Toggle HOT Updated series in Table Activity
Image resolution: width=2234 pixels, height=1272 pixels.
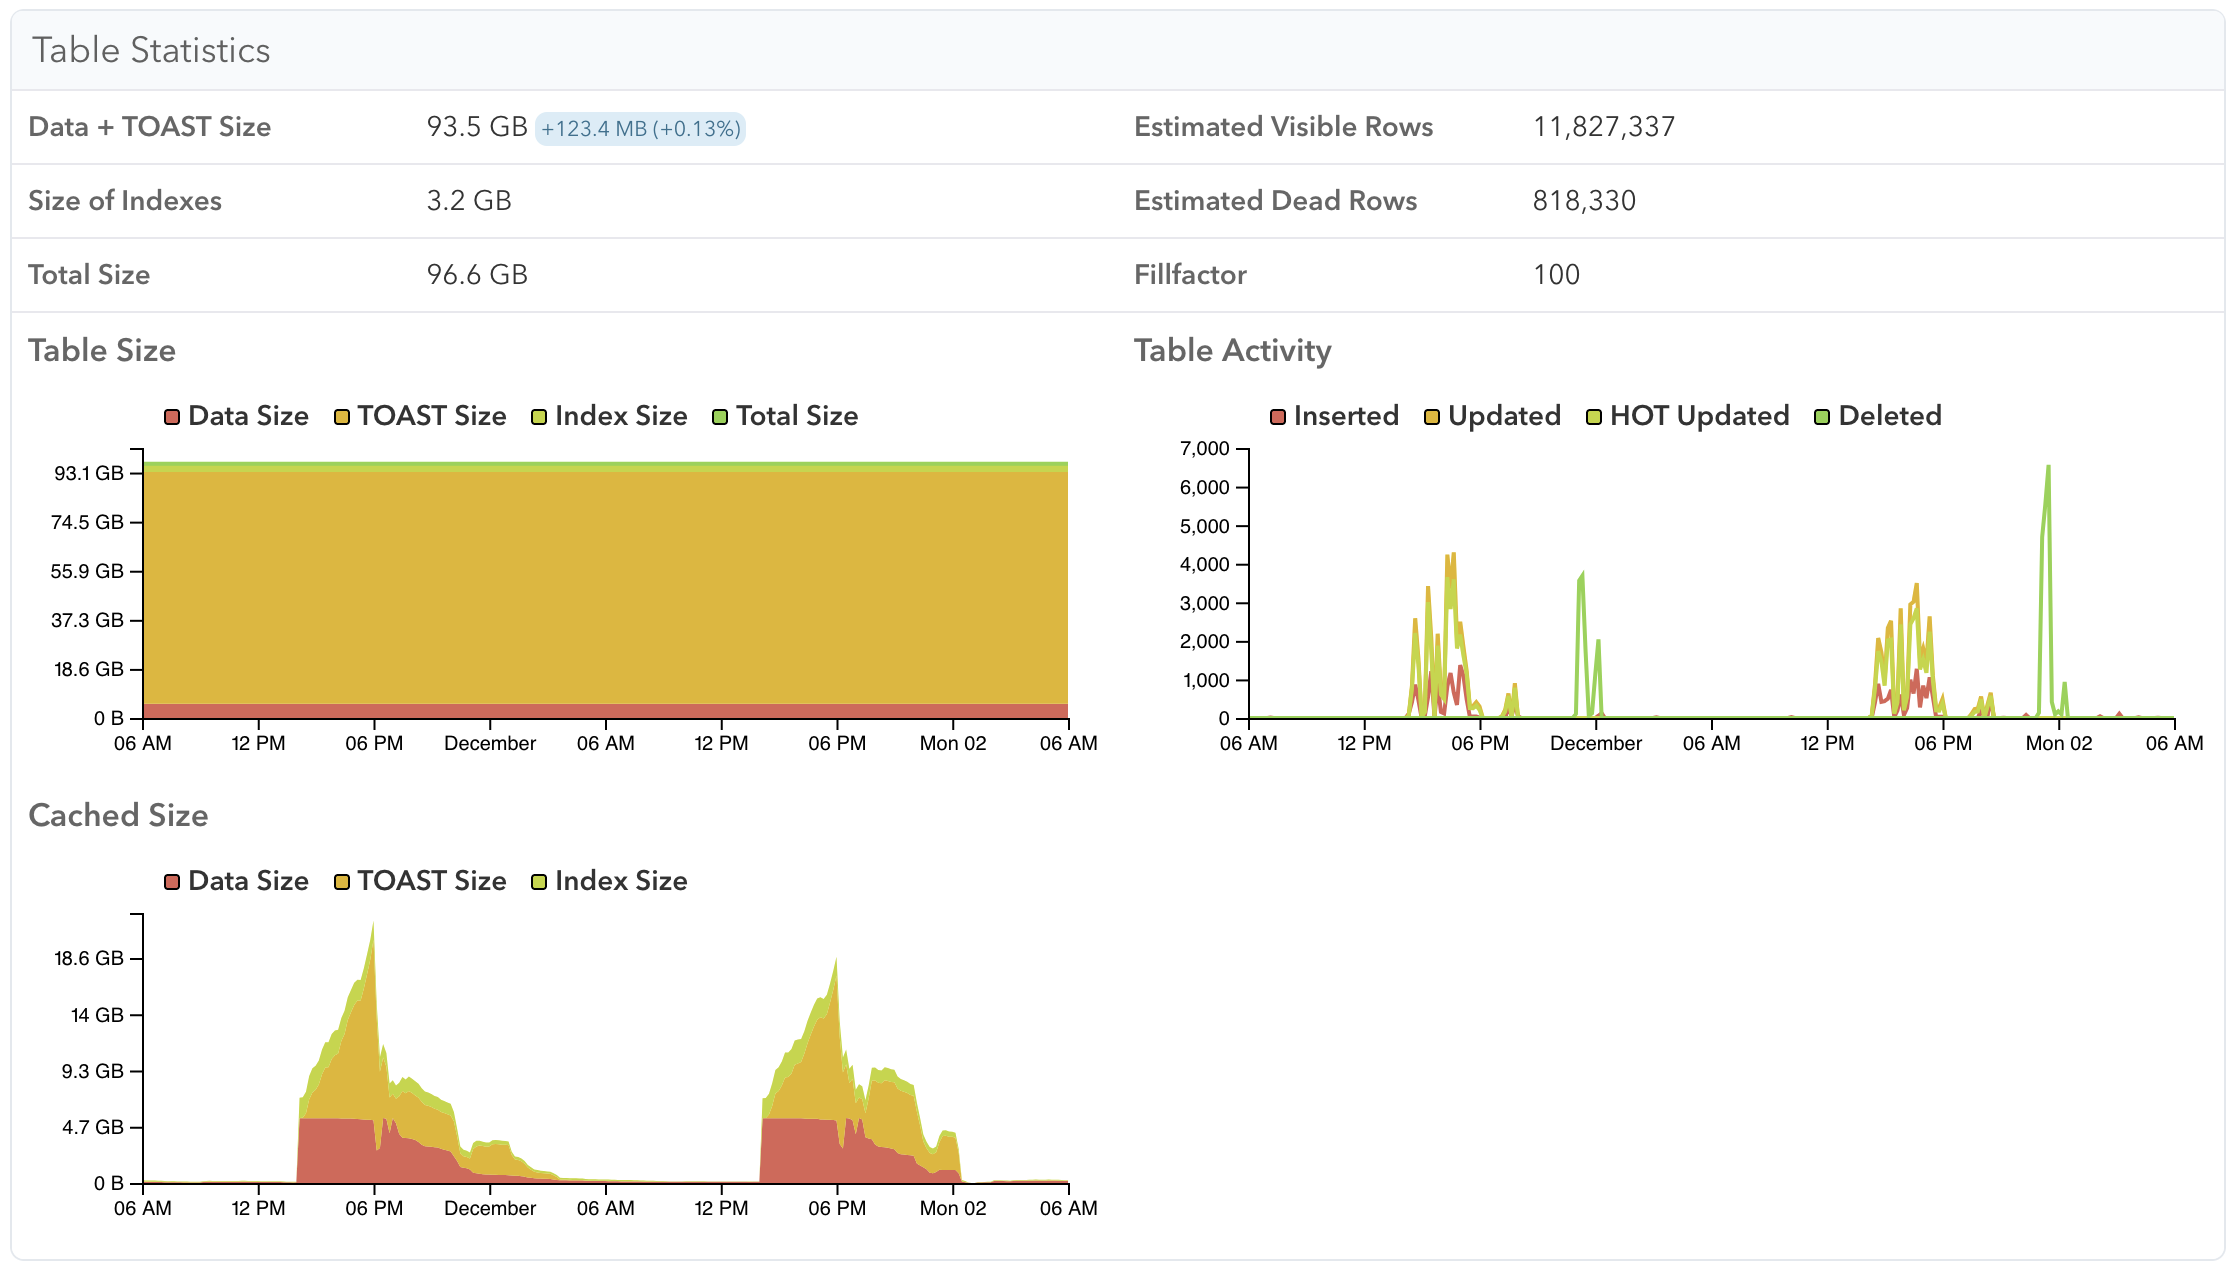click(x=1688, y=416)
